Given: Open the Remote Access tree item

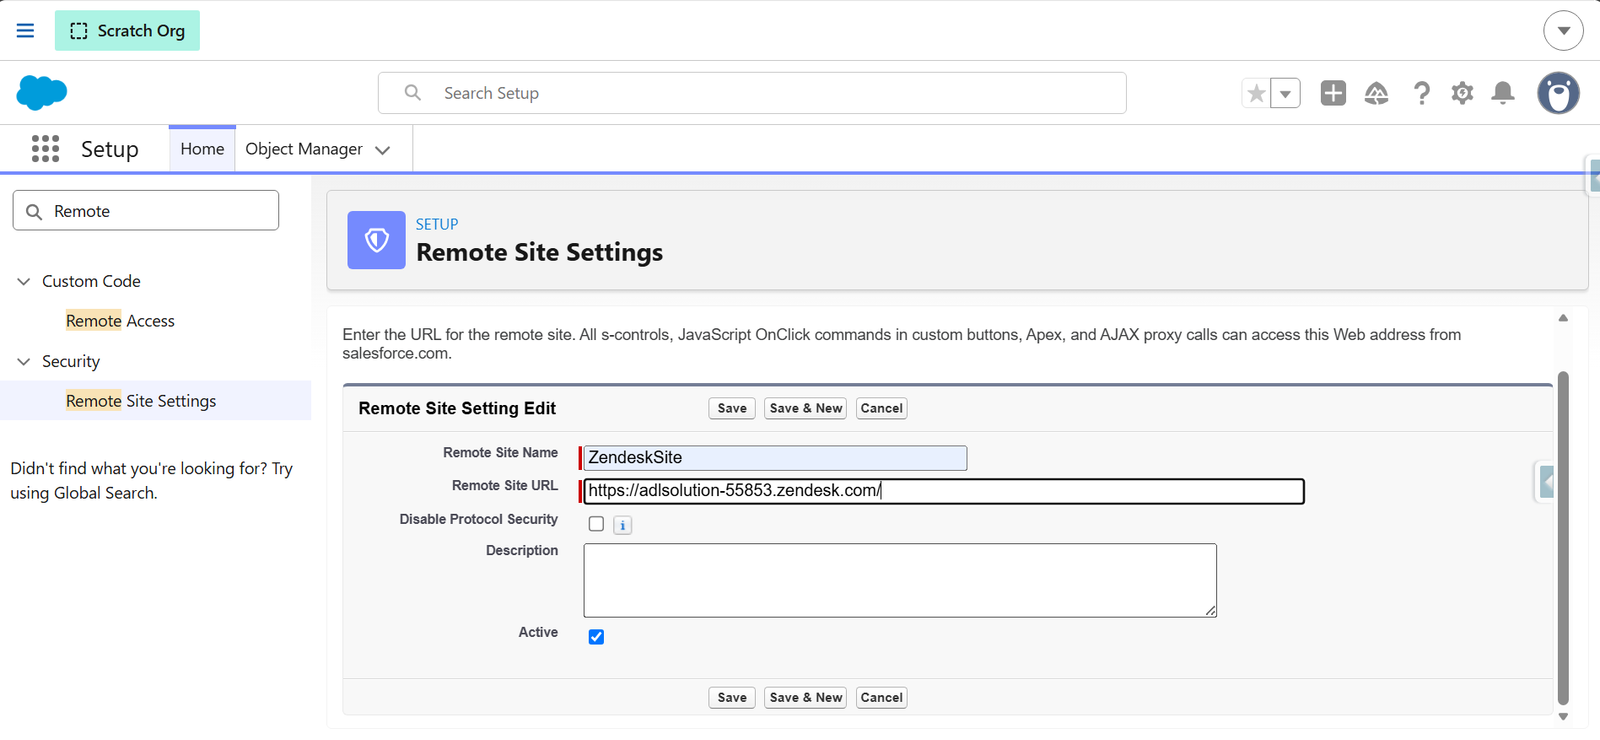Looking at the screenshot, I should click(120, 321).
